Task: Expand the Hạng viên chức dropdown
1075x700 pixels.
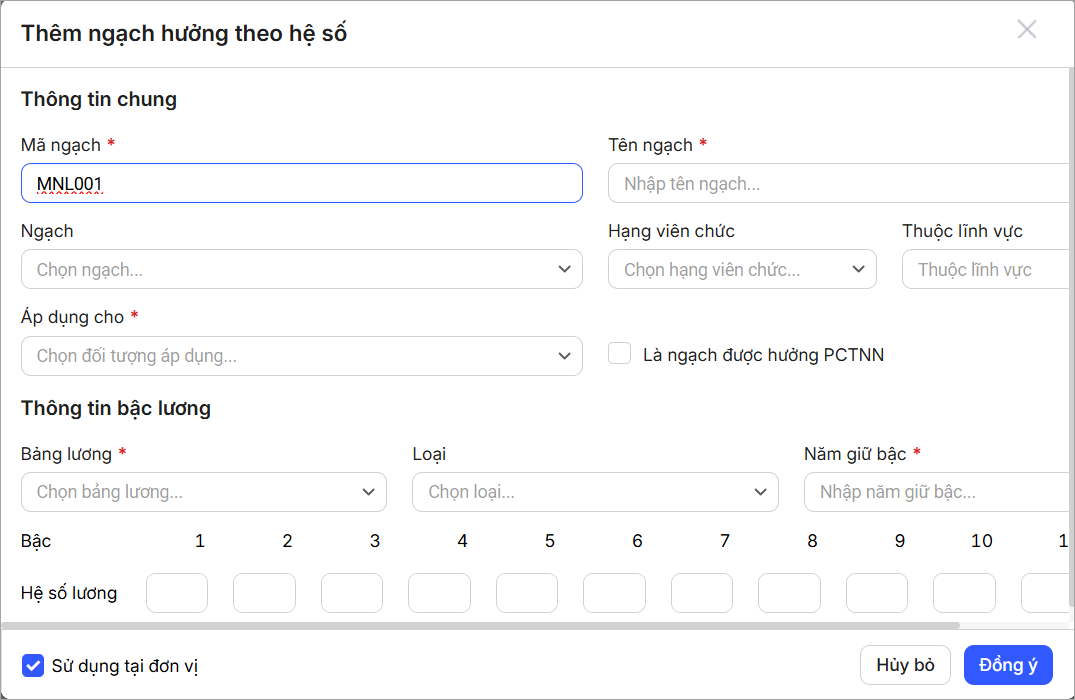Action: coord(742,270)
